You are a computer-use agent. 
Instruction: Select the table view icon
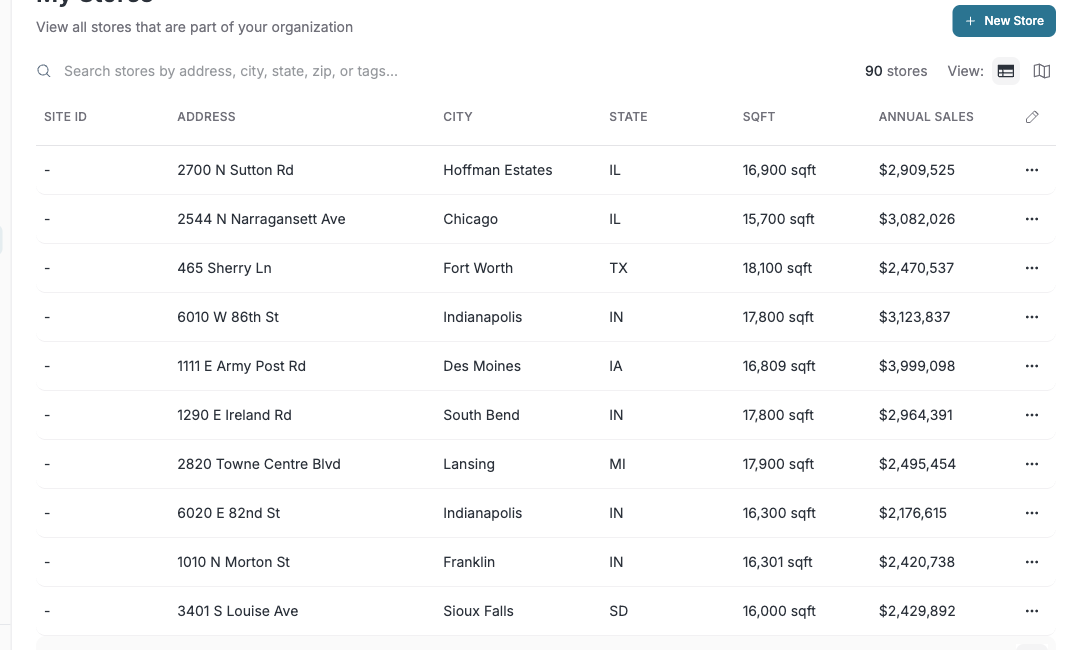click(x=1006, y=71)
